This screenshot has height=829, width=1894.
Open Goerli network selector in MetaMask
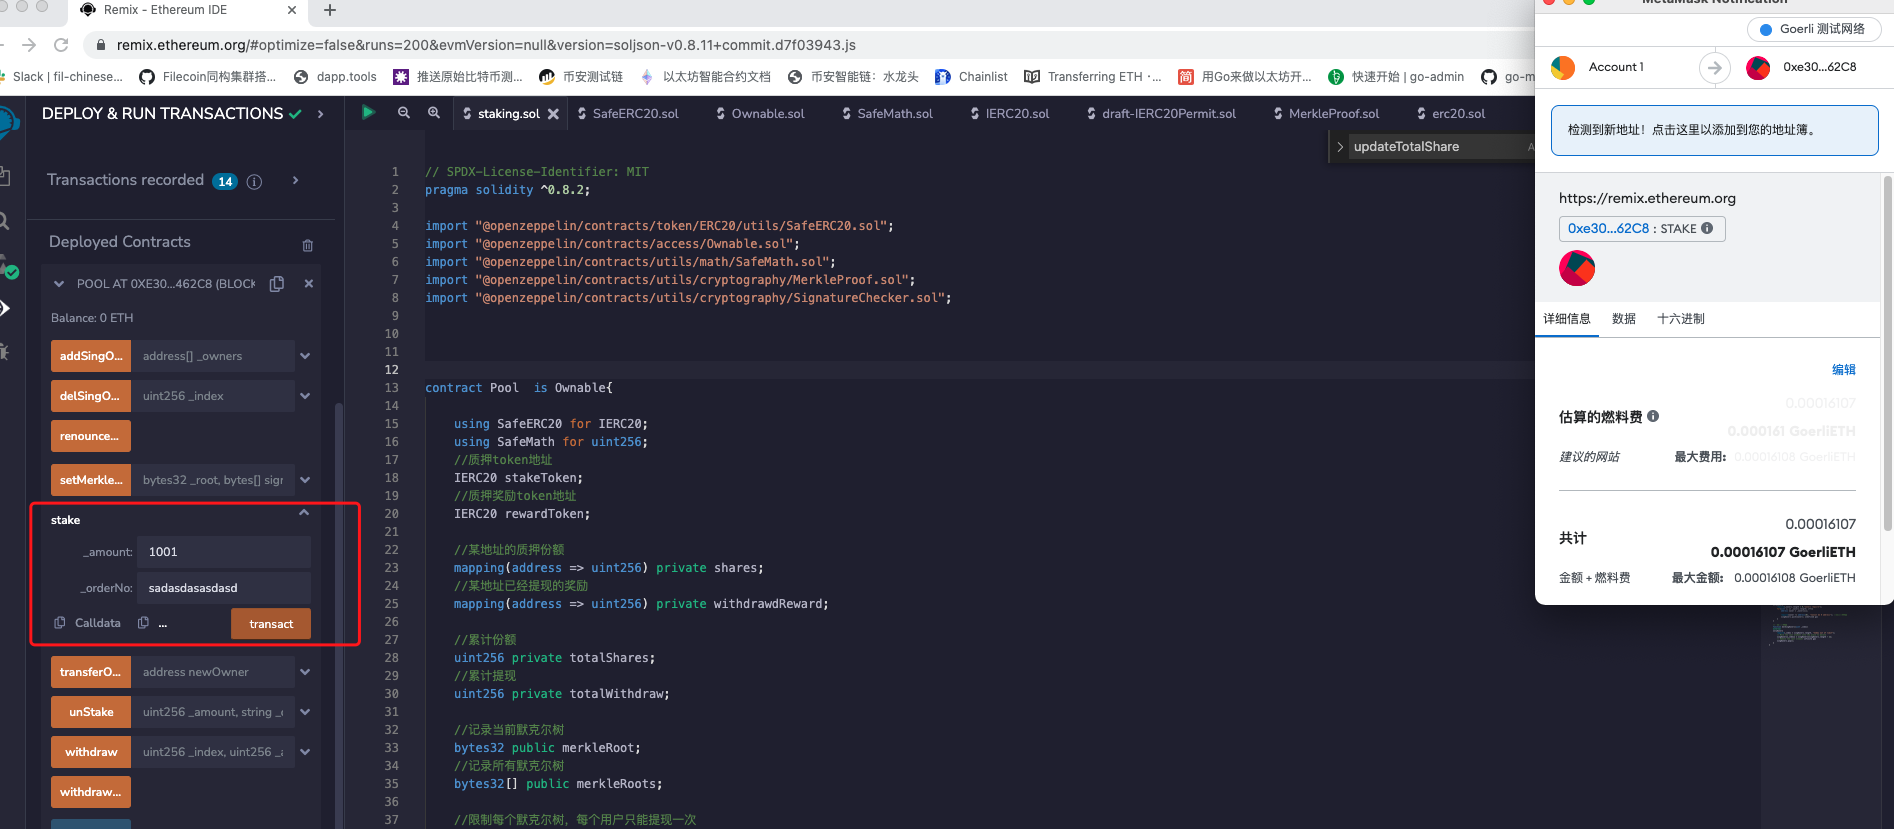[1813, 29]
